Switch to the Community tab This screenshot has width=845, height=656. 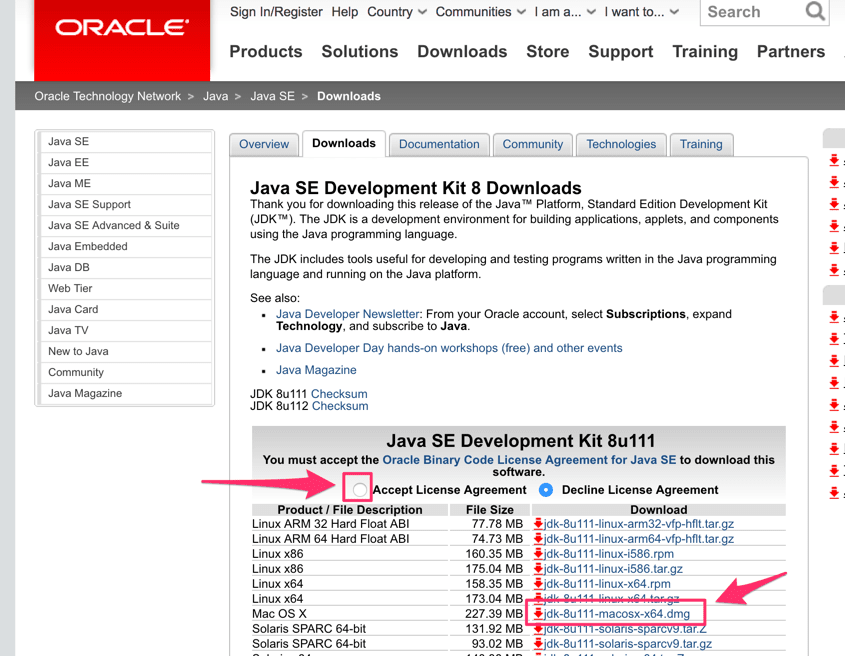[x=532, y=144]
